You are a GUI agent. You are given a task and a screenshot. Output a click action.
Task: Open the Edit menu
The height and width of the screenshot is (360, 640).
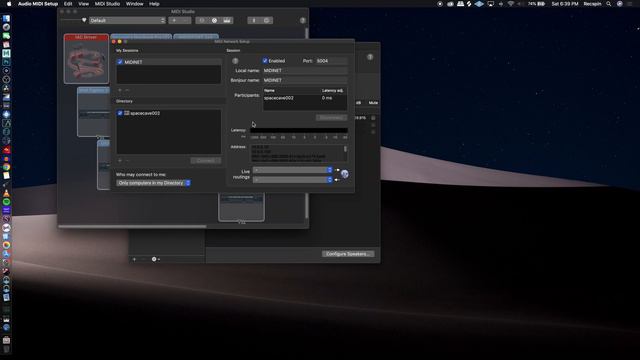tap(68, 4)
